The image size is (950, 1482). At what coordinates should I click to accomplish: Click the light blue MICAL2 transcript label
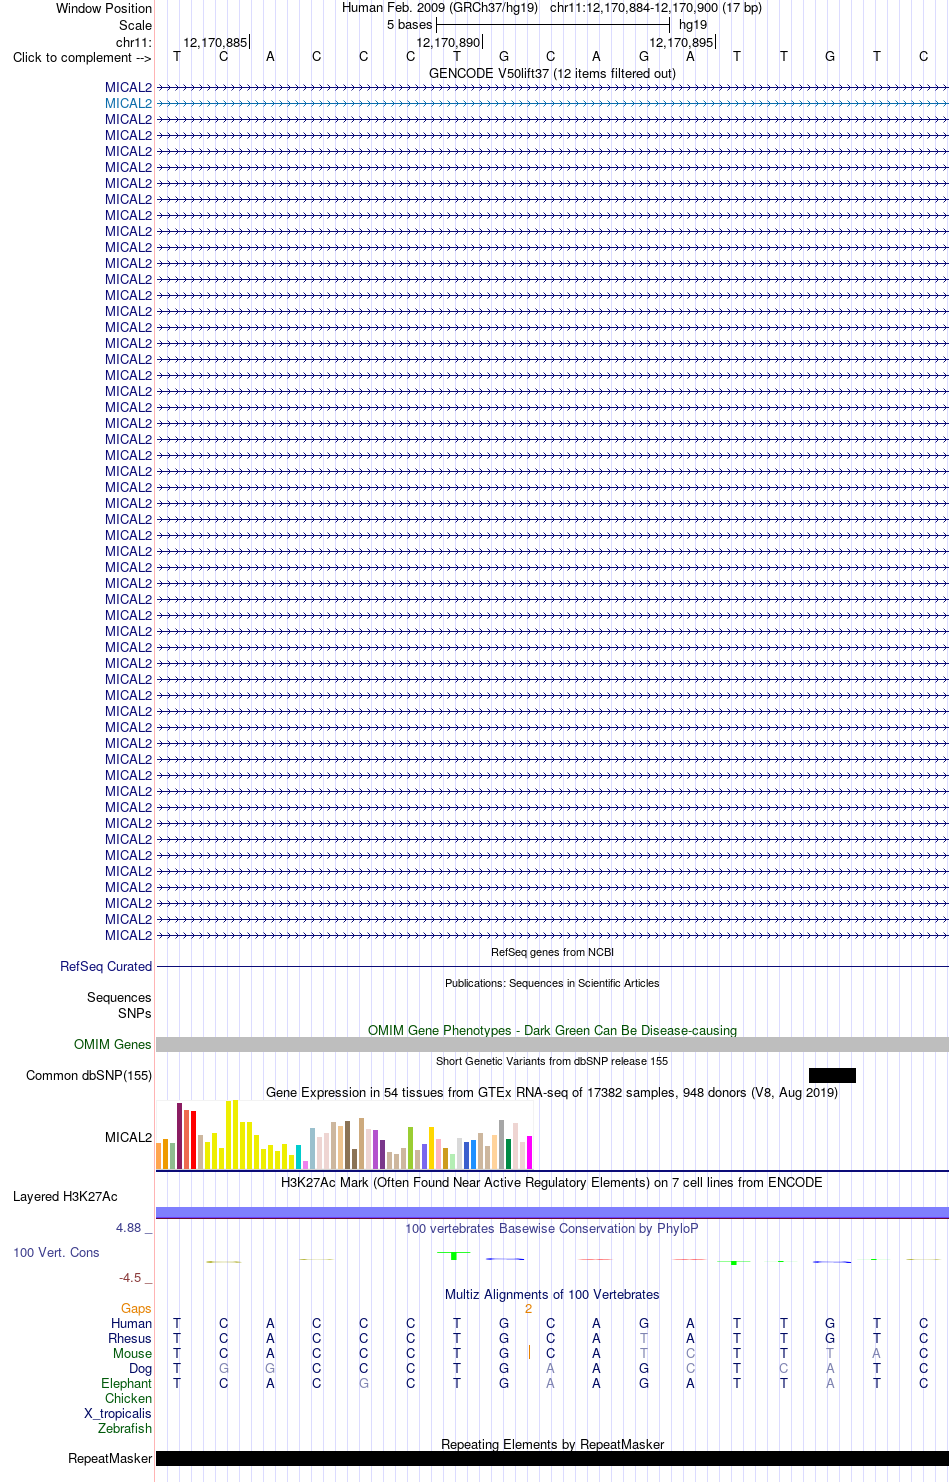(x=128, y=103)
